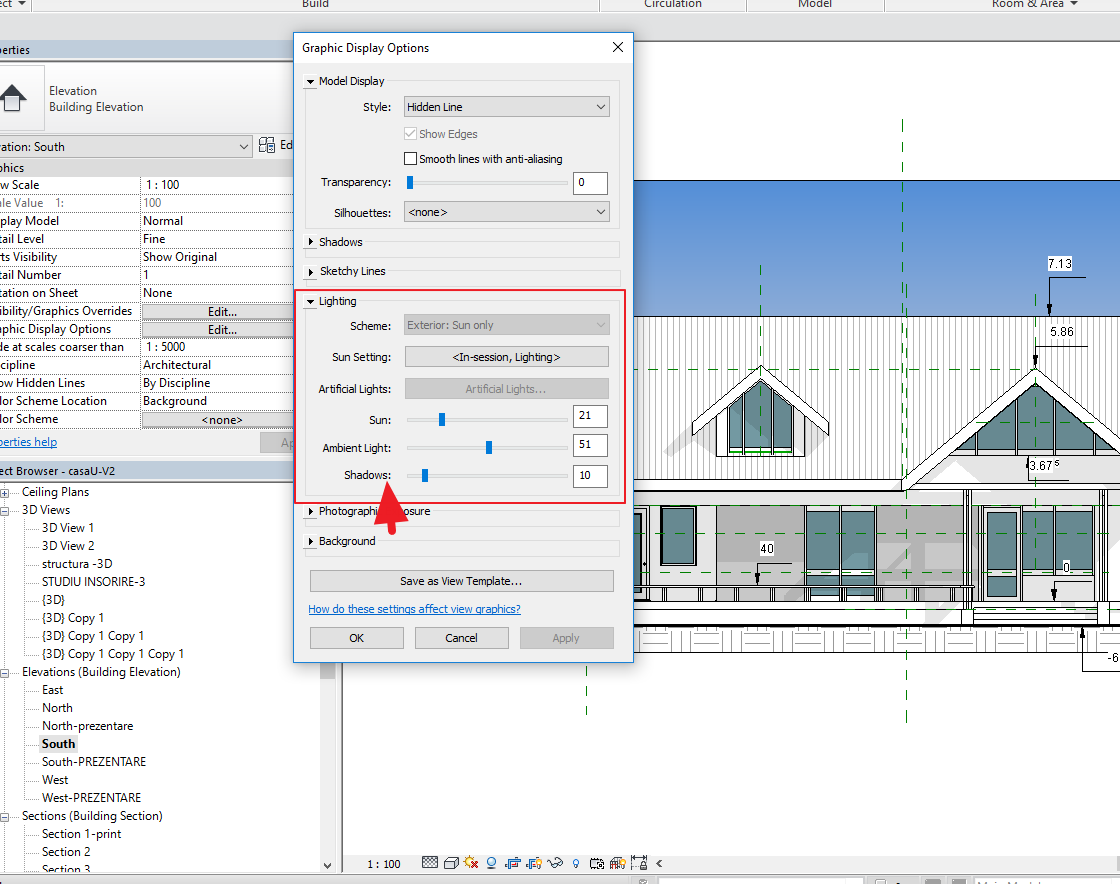Image resolution: width=1120 pixels, height=884 pixels.
Task: Activate Temporary Hide/Isolate glasses icon
Action: [555, 862]
